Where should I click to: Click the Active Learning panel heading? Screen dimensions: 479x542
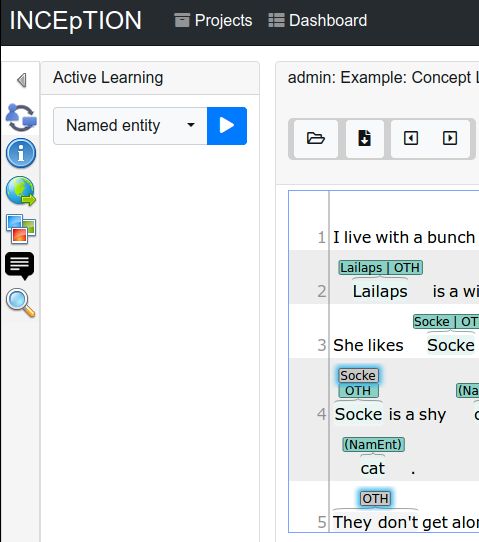pyautogui.click(x=108, y=77)
